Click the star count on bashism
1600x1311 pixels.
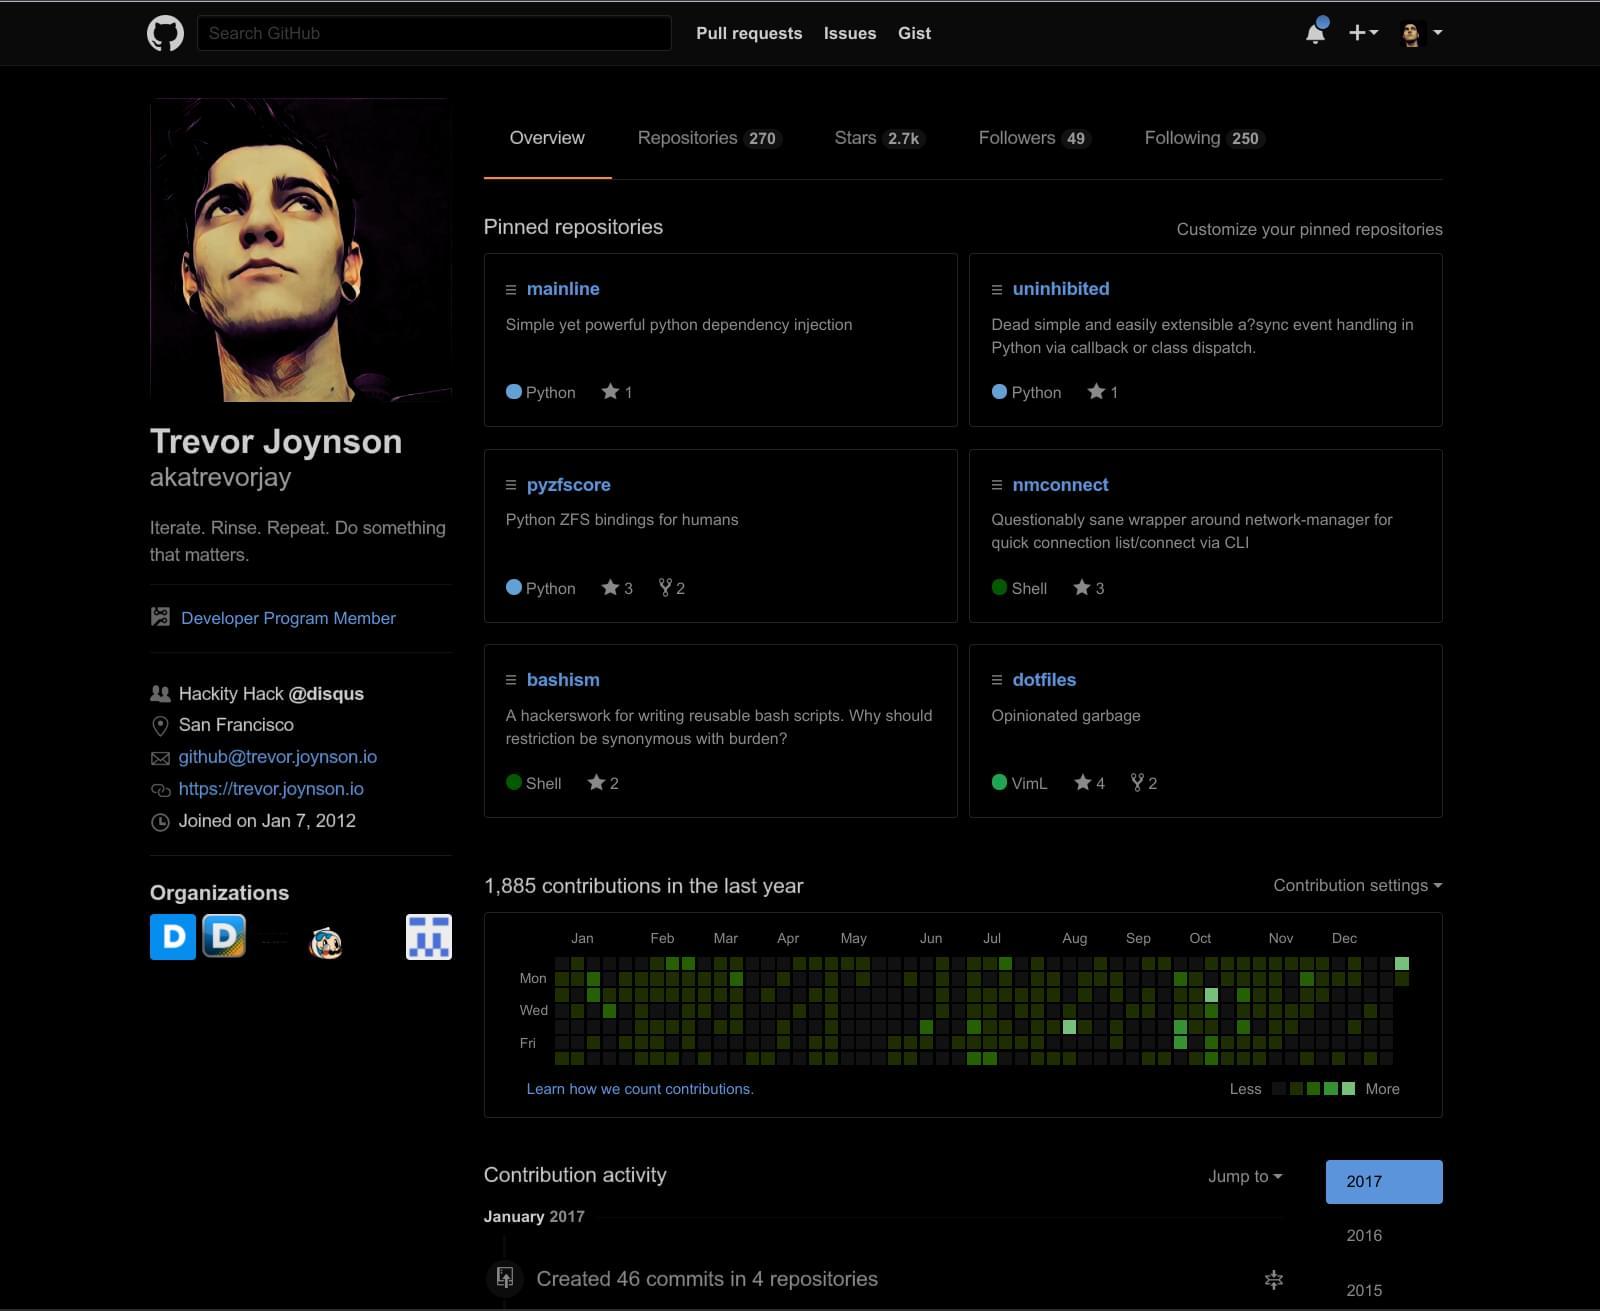click(602, 783)
